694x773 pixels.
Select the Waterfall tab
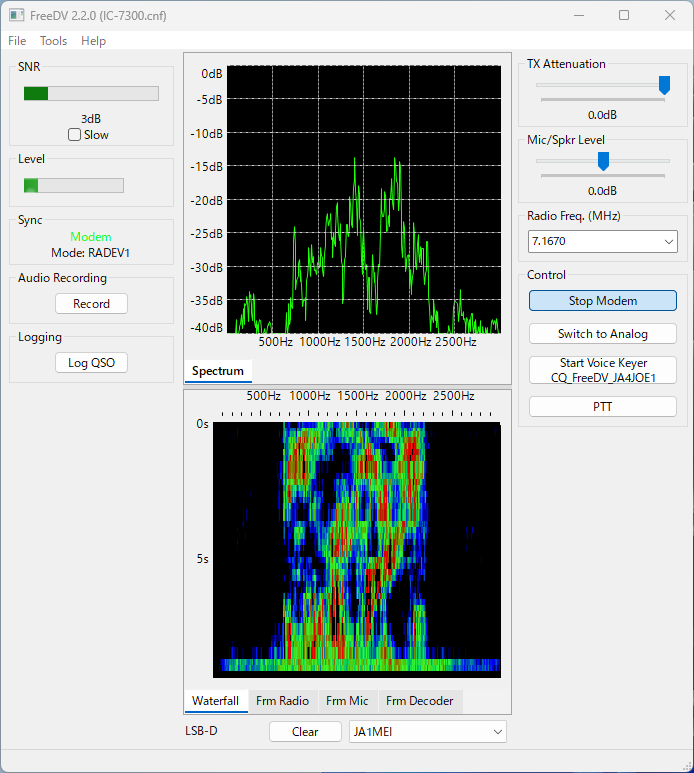tap(215, 701)
